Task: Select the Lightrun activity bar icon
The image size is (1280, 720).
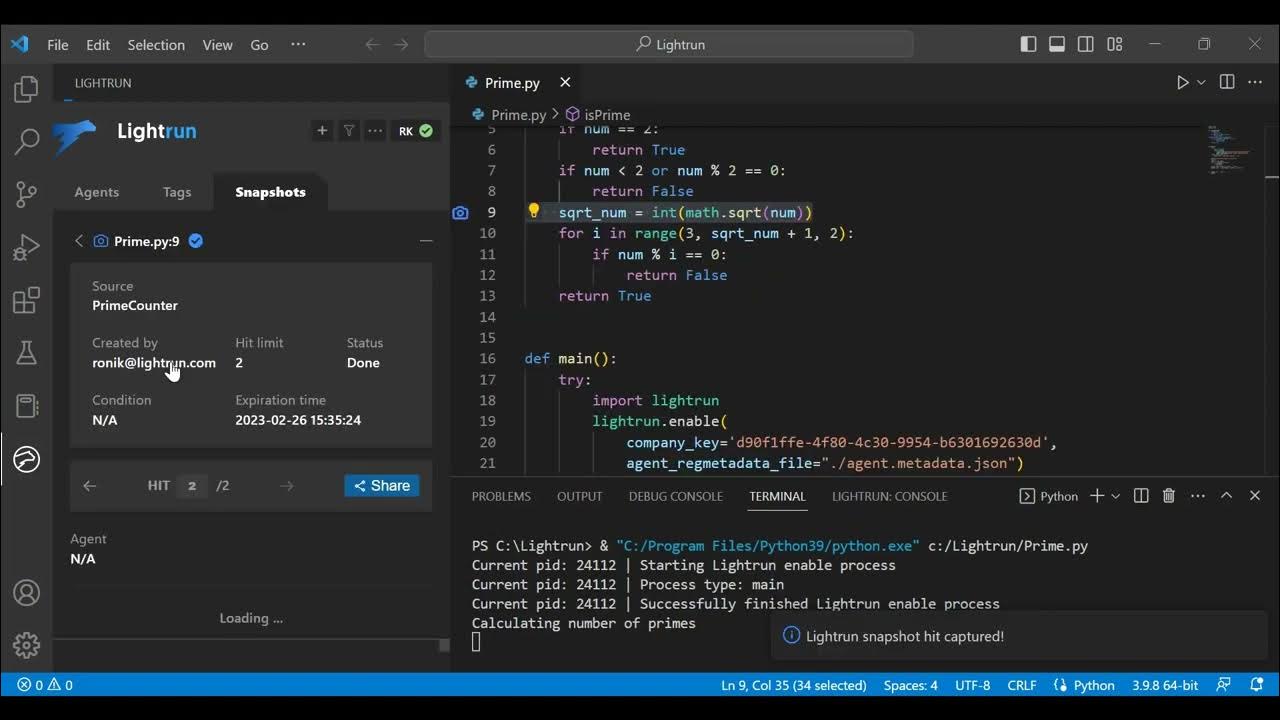Action: [26, 459]
